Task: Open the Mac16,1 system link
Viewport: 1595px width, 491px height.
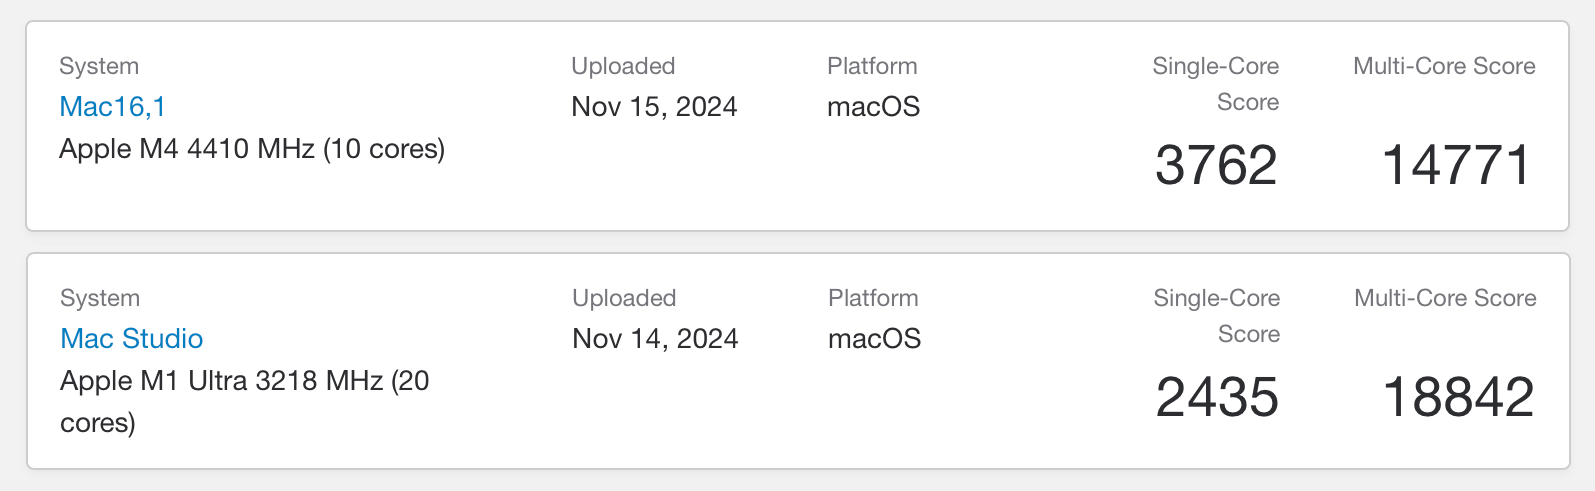Action: tap(112, 107)
